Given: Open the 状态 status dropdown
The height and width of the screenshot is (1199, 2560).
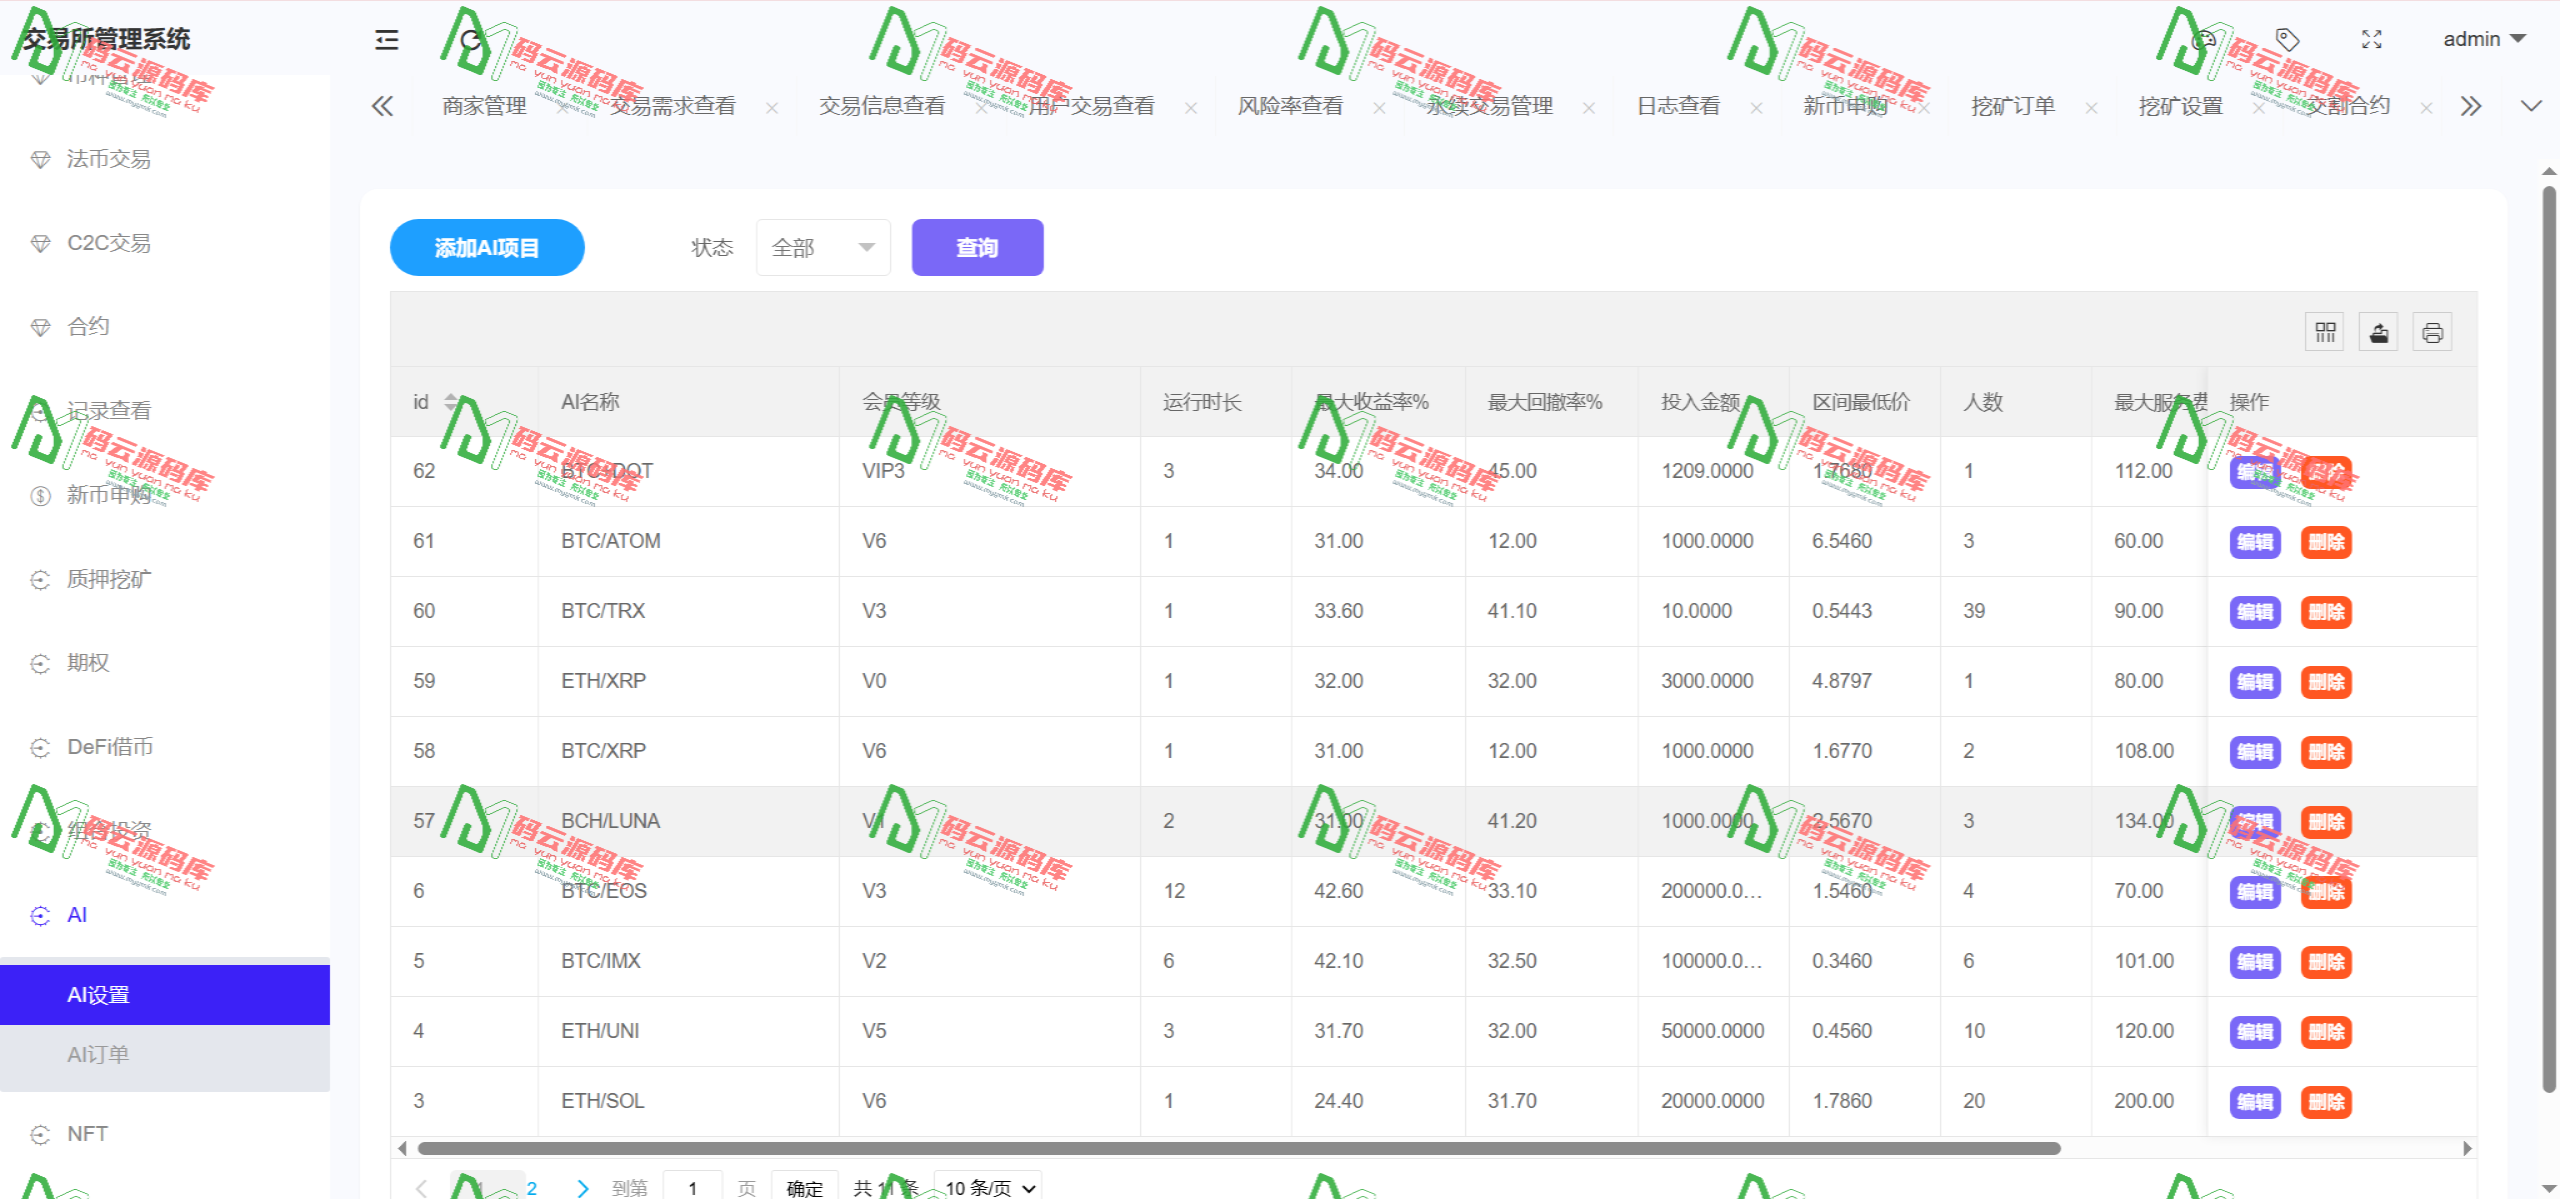Looking at the screenshot, I should [822, 247].
